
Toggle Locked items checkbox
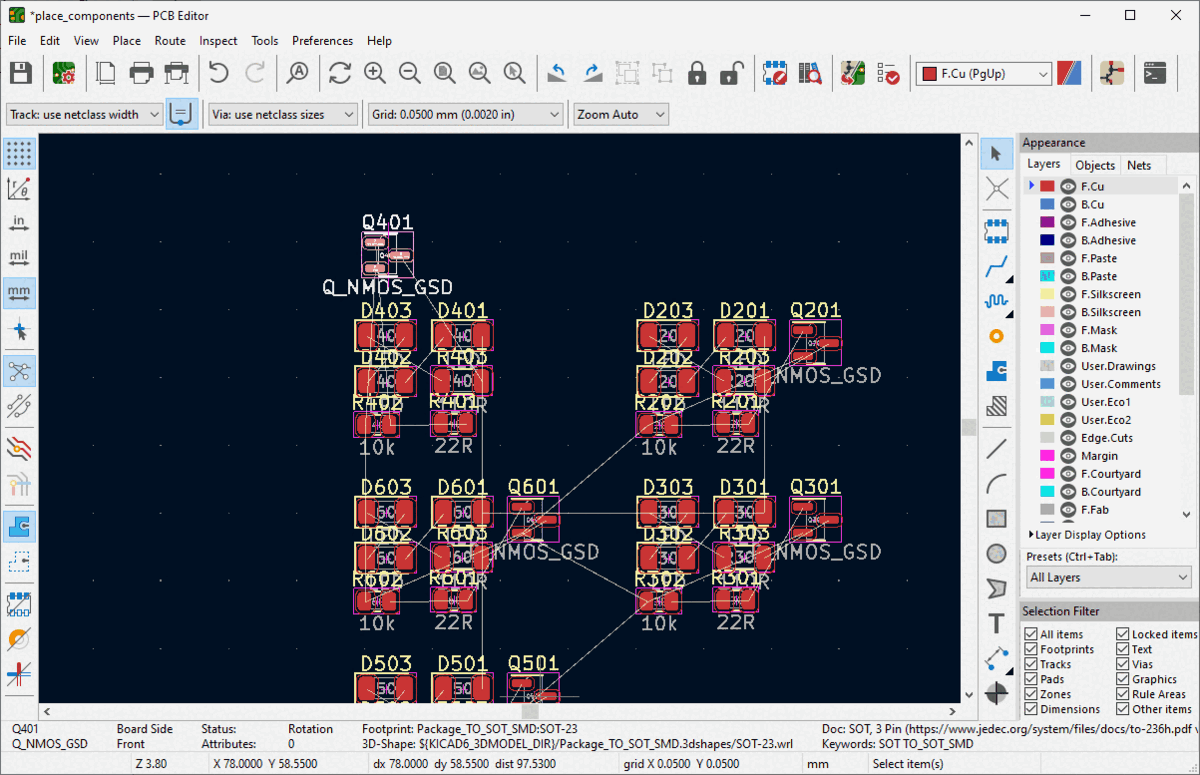pos(1123,634)
